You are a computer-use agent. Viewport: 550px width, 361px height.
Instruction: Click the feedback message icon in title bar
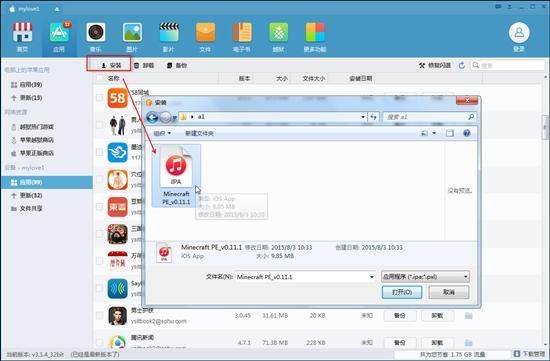(x=497, y=7)
